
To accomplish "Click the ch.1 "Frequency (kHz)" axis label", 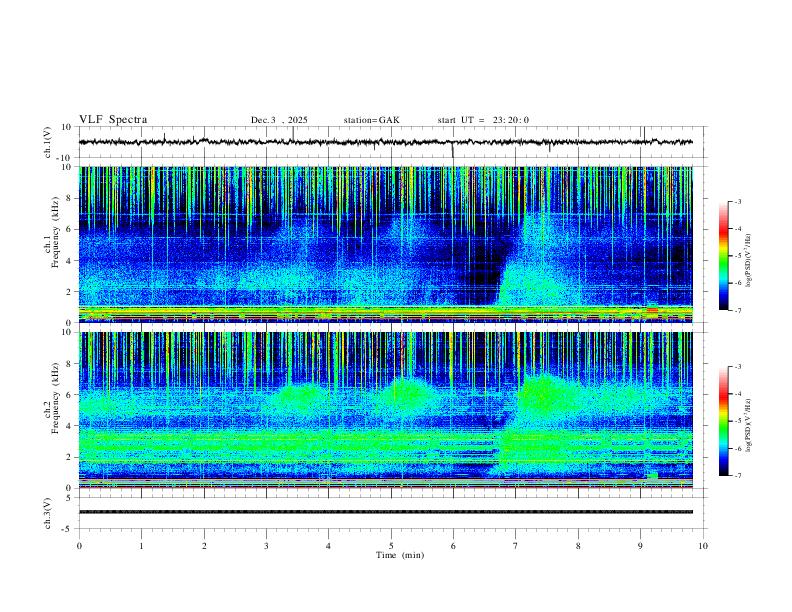I will point(55,233).
